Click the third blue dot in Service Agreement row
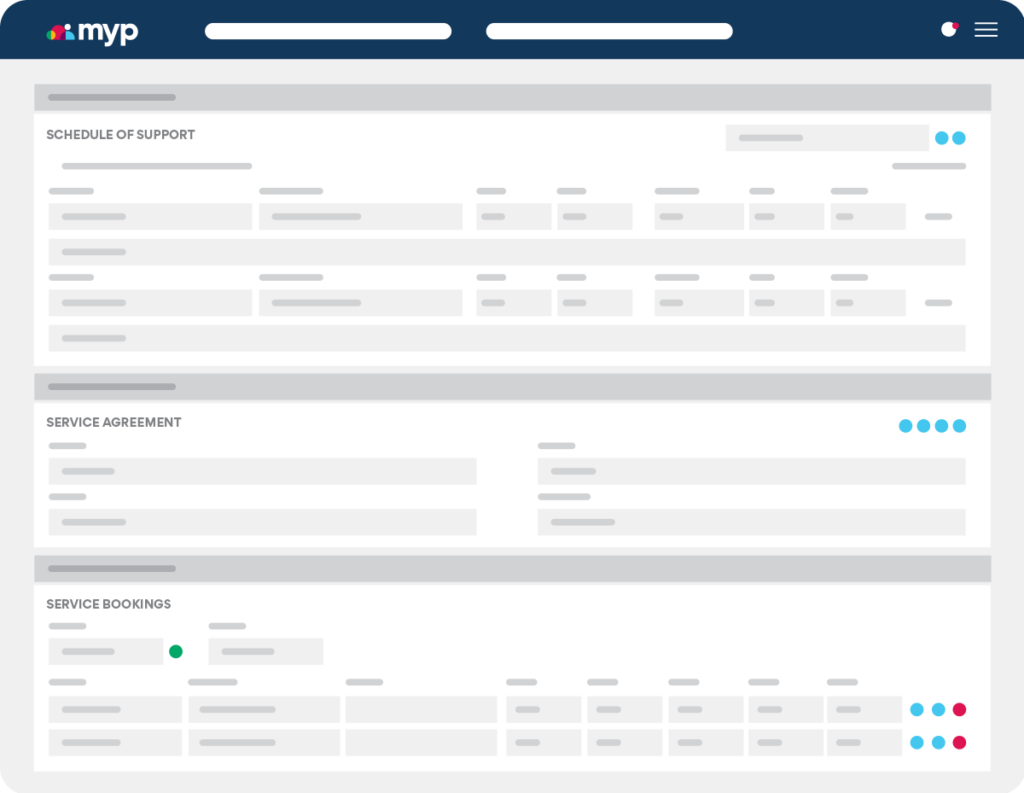This screenshot has height=793, width=1024. pos(941,425)
